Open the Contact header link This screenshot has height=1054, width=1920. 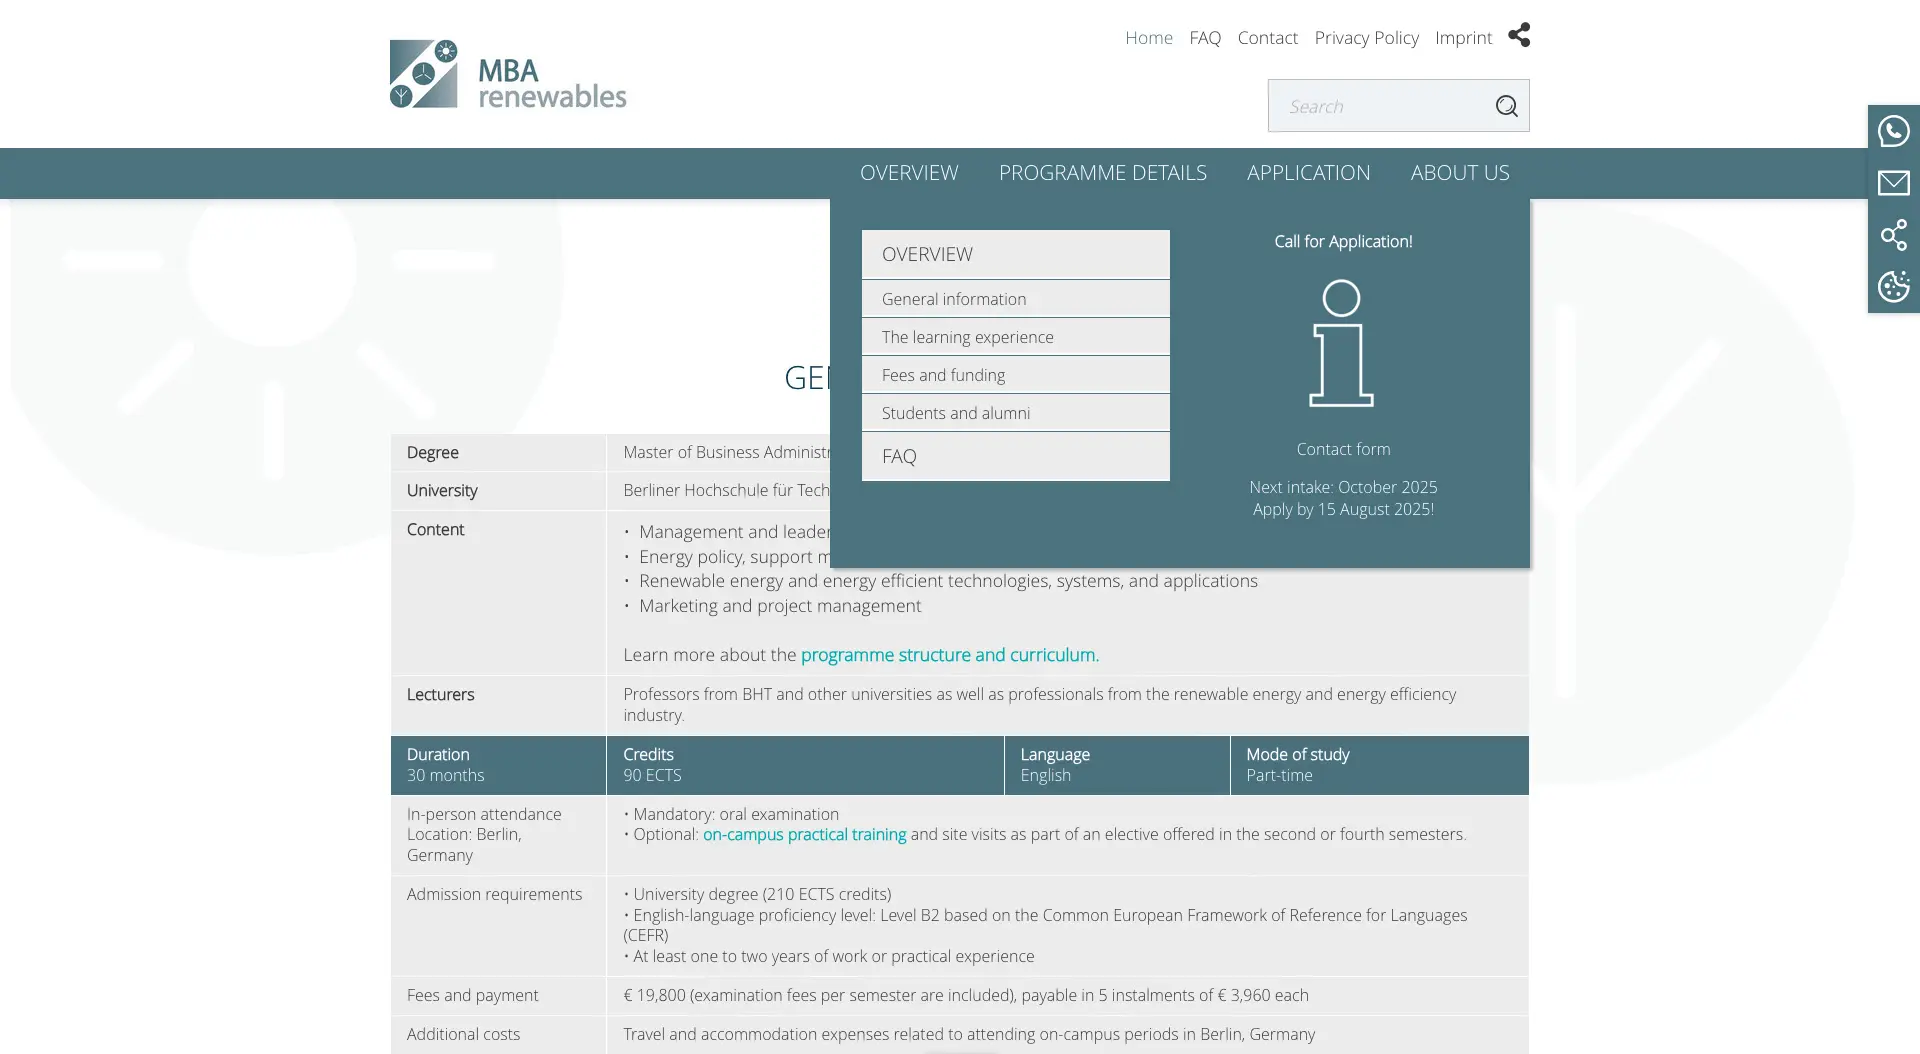point(1267,37)
